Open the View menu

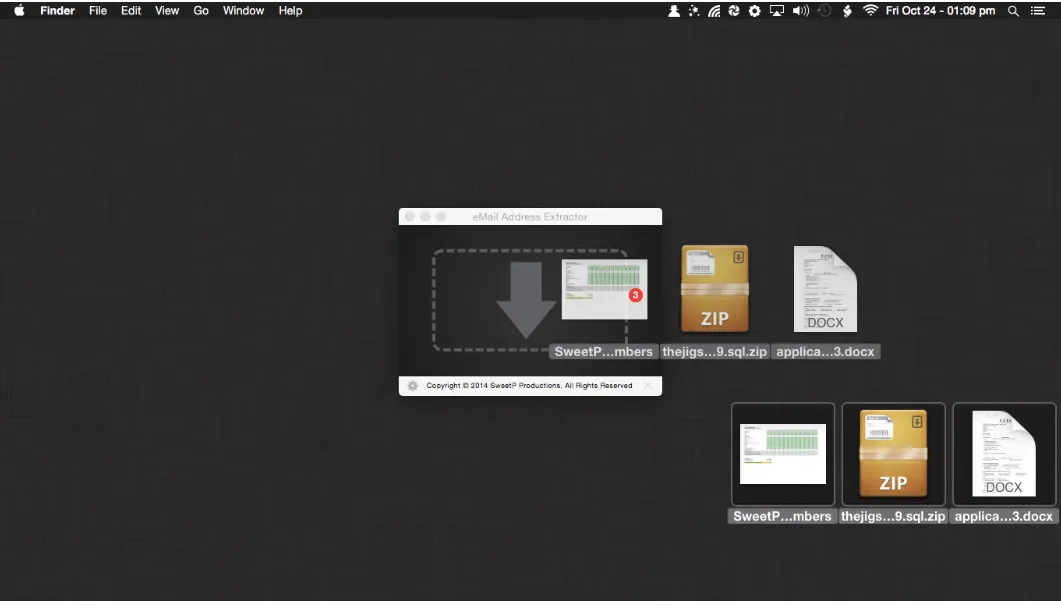click(167, 11)
